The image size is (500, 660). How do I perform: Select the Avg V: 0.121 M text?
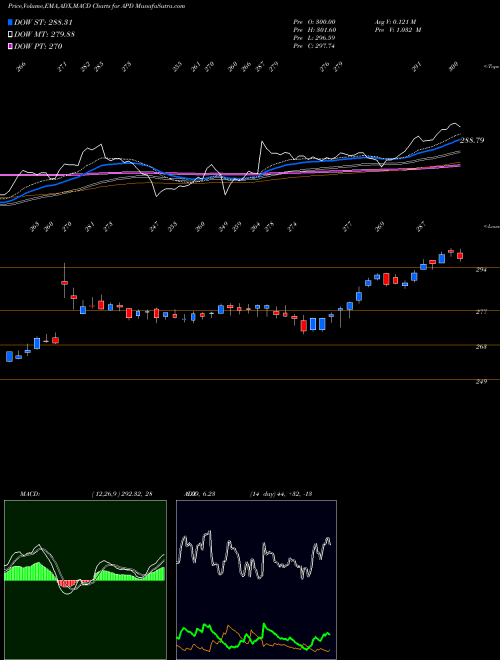(394, 21)
